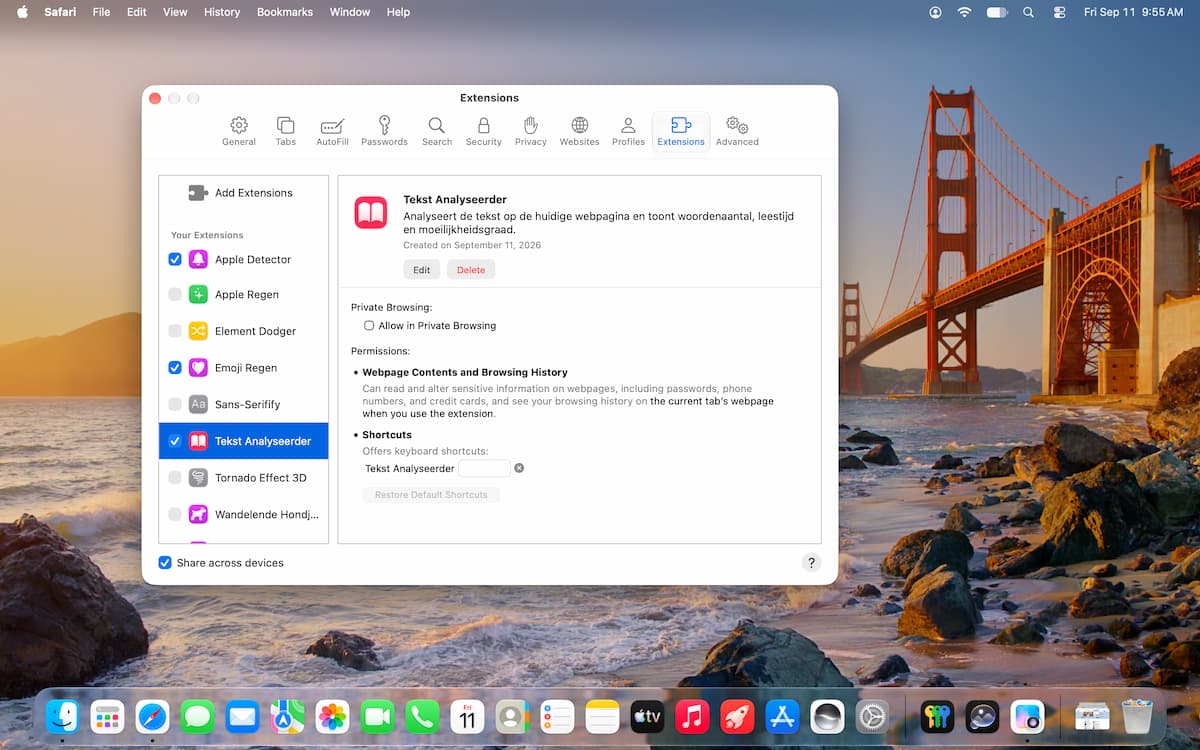Open Music from the Dock
This screenshot has height=750, width=1200.
point(692,716)
